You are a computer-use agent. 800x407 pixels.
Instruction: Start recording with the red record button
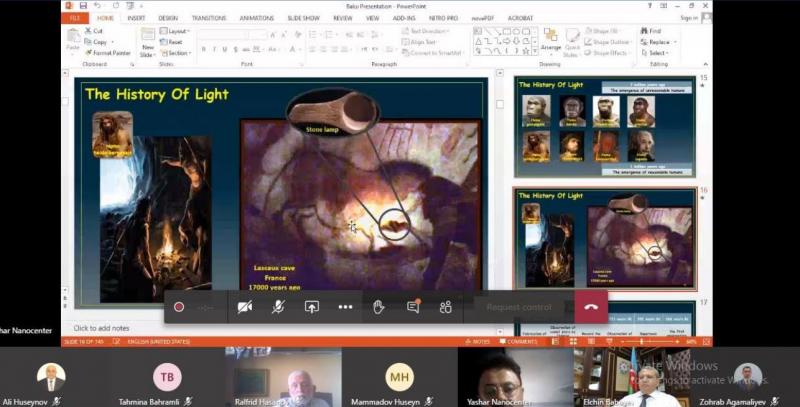179,307
